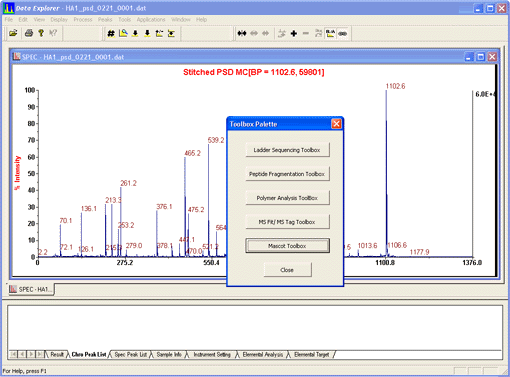Switch to the Chro Peak List tab
Image resolution: width=510 pixels, height=377 pixels.
(x=89, y=354)
